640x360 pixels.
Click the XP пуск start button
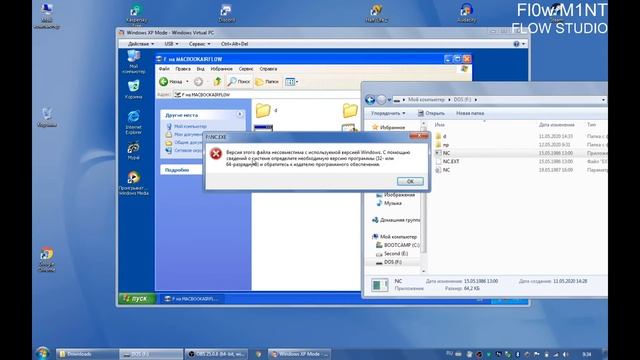pos(137,299)
